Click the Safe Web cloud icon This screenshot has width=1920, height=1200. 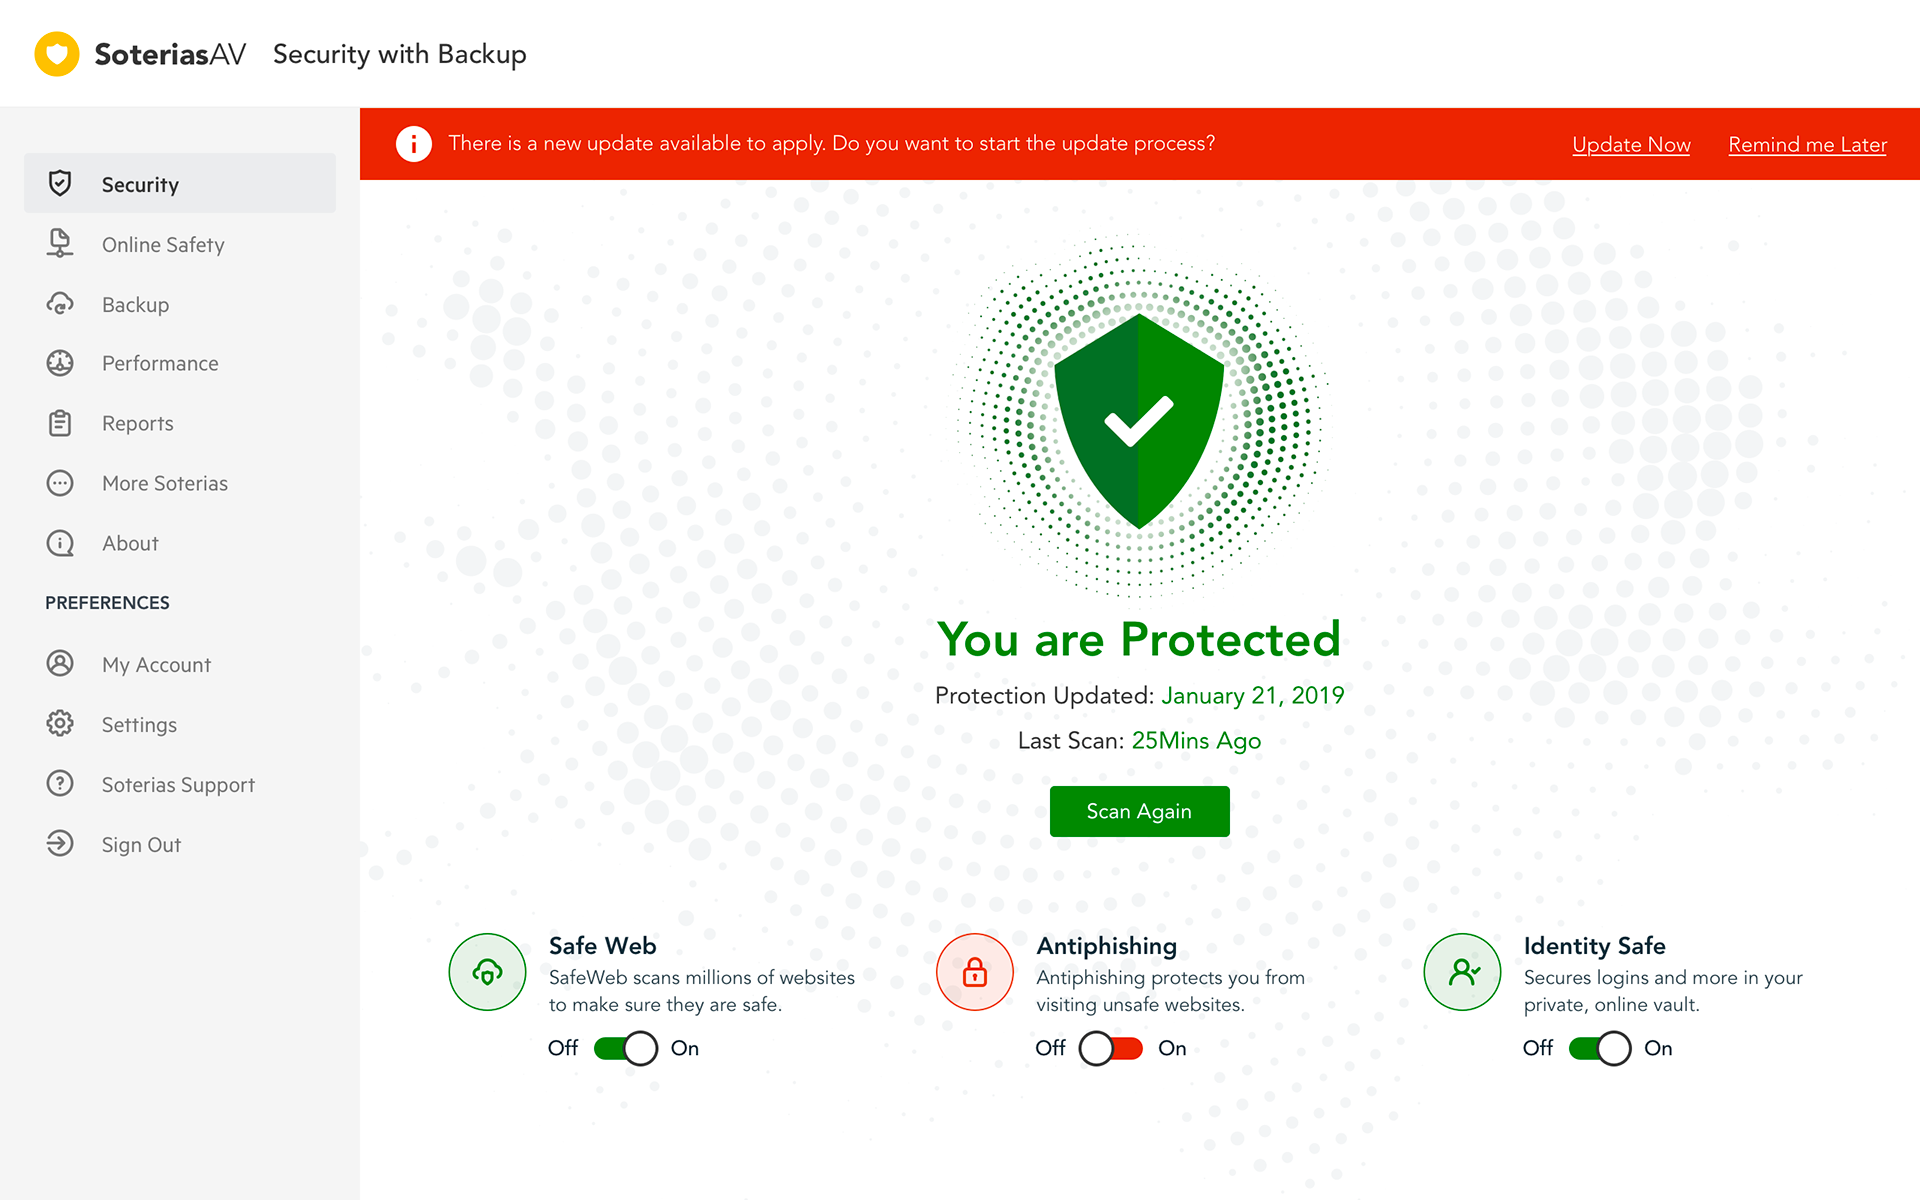pyautogui.click(x=487, y=972)
